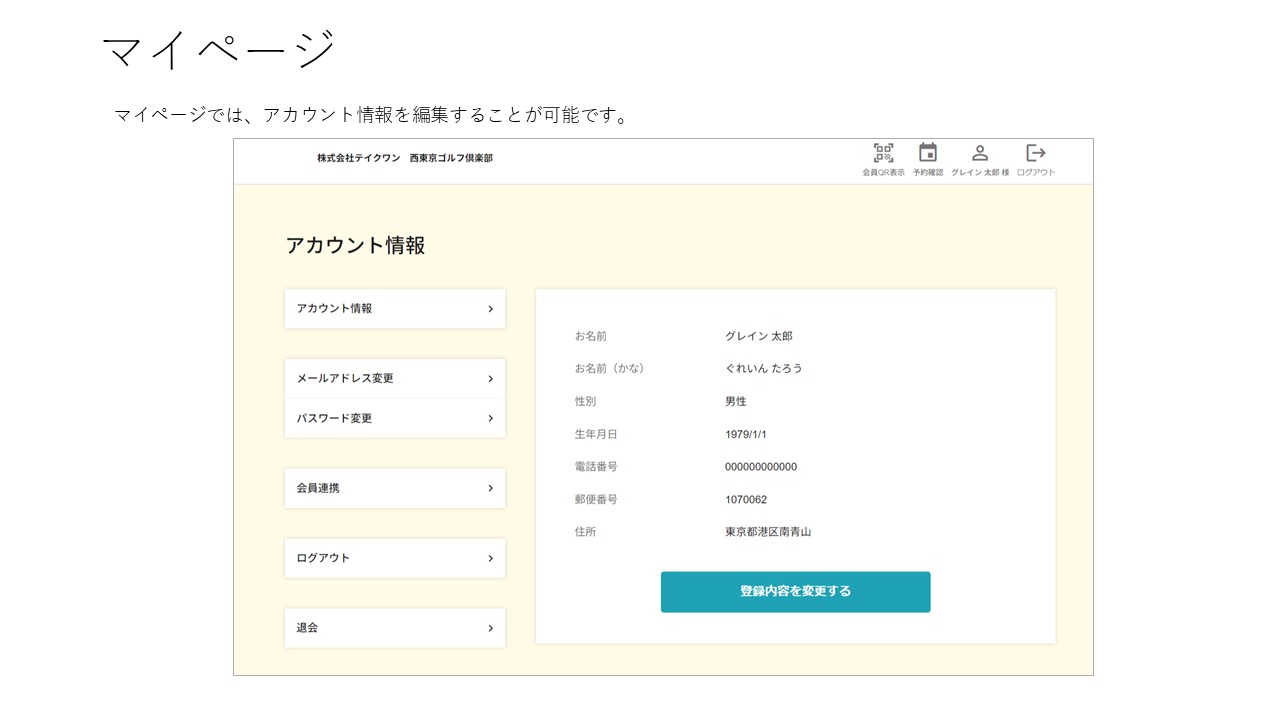Click the 性別 field label
This screenshot has width=1280, height=720.
[x=585, y=401]
